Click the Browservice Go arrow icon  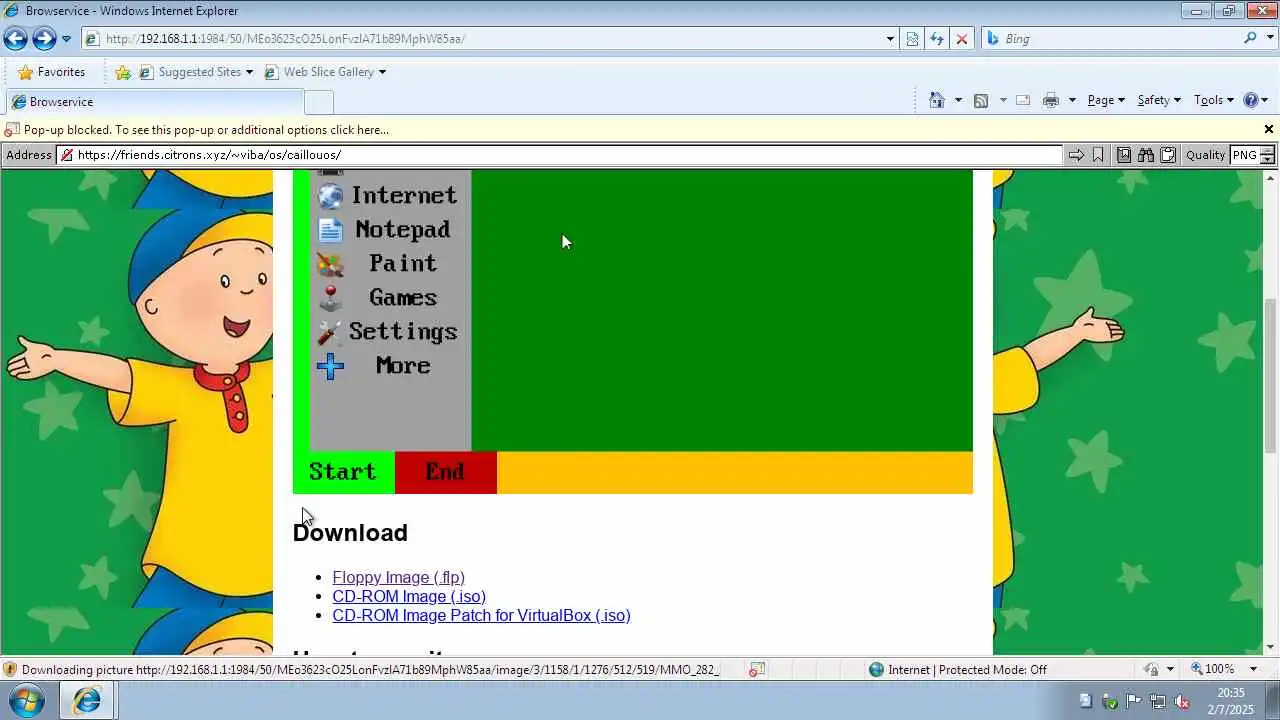pyautogui.click(x=1076, y=155)
